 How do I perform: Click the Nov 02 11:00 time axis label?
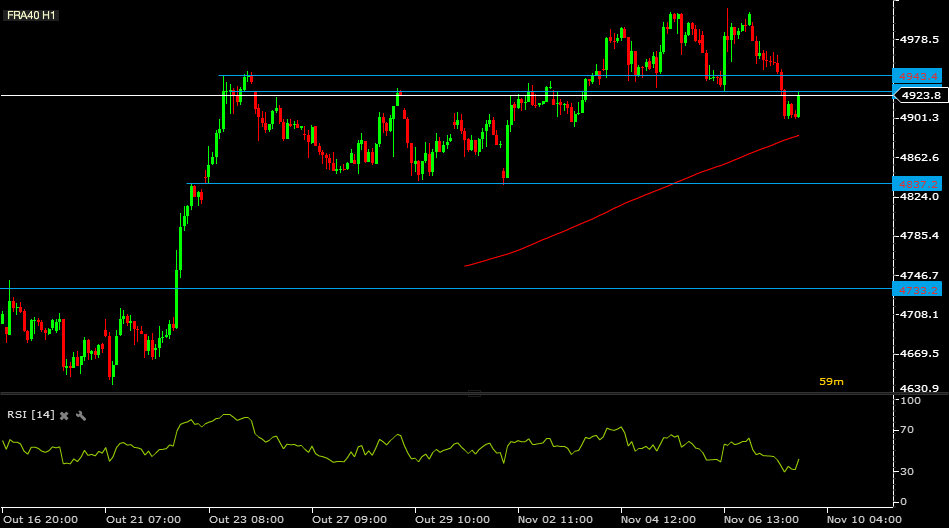[x=555, y=520]
